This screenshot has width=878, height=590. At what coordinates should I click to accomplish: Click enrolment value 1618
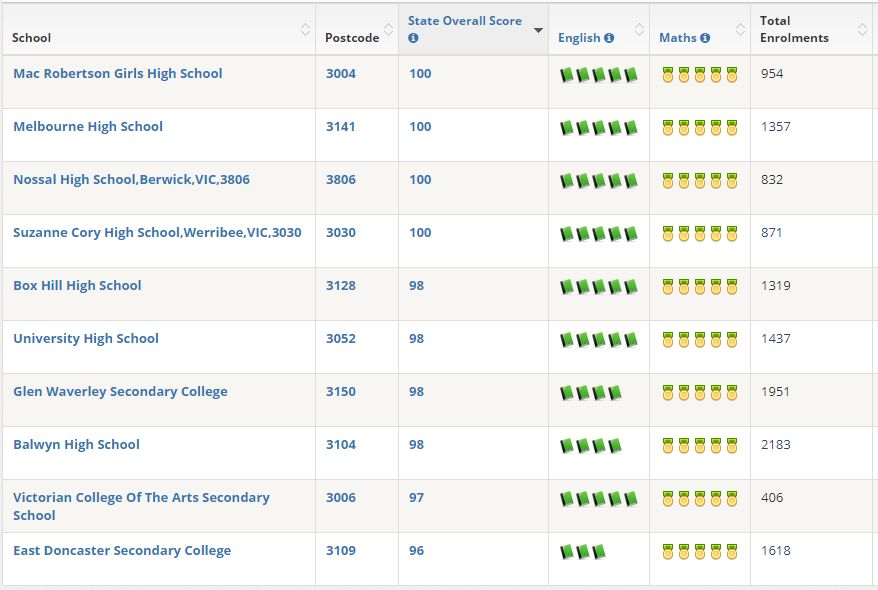click(x=776, y=550)
